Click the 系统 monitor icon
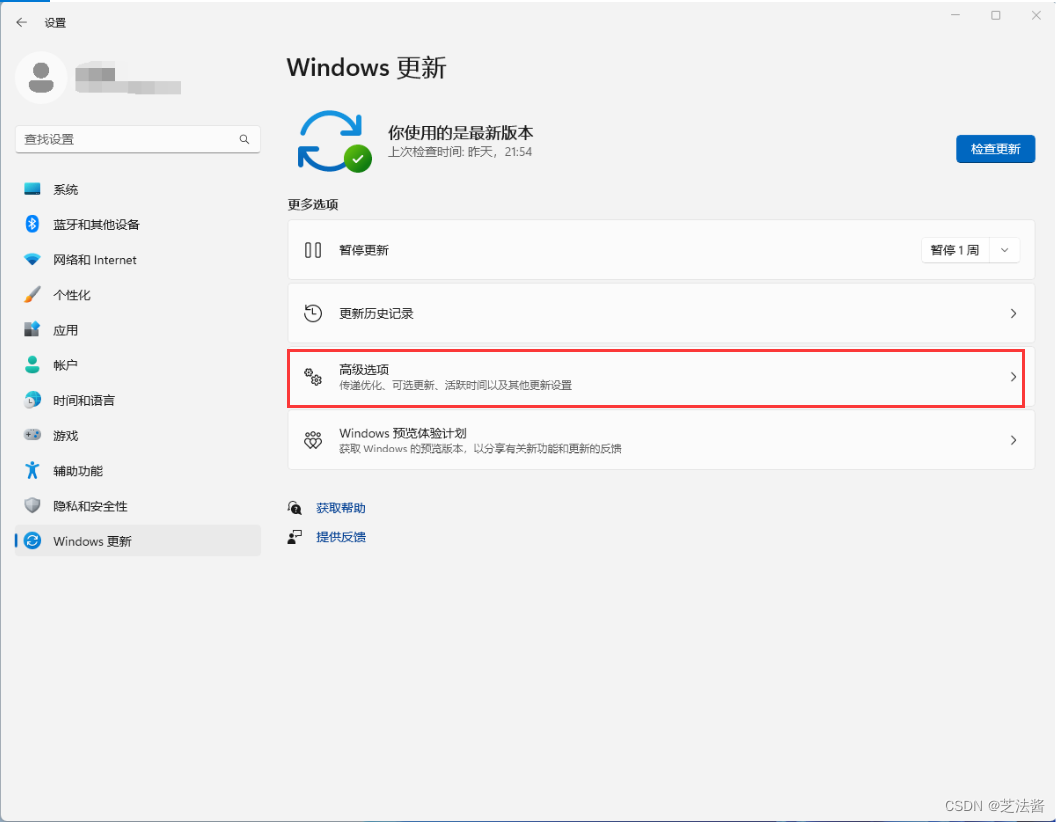This screenshot has height=822, width=1060. [x=32, y=189]
